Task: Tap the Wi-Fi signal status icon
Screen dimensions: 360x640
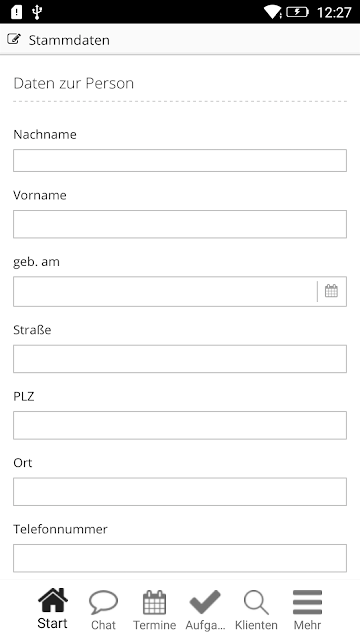Action: (272, 12)
